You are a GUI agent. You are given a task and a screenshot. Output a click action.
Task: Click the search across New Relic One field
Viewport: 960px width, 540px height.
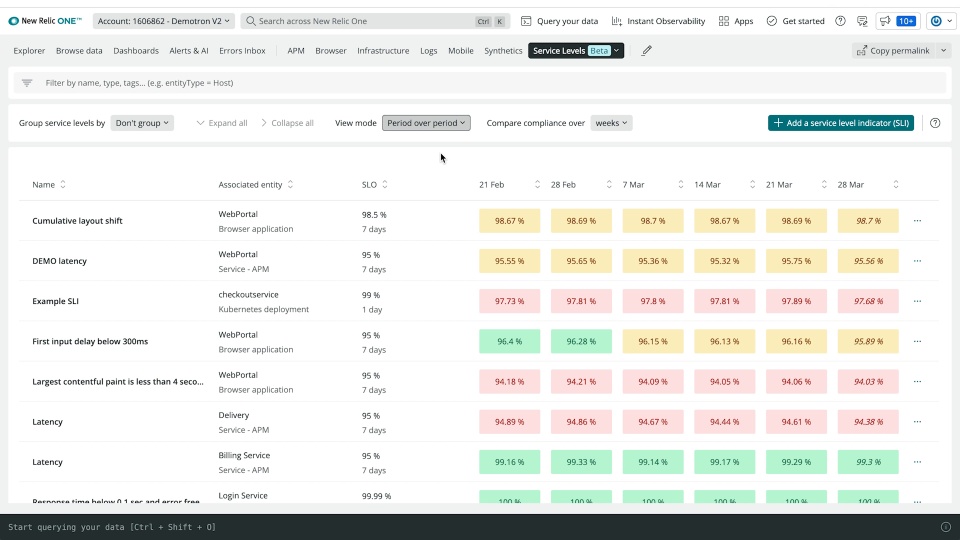pyautogui.click(x=375, y=21)
